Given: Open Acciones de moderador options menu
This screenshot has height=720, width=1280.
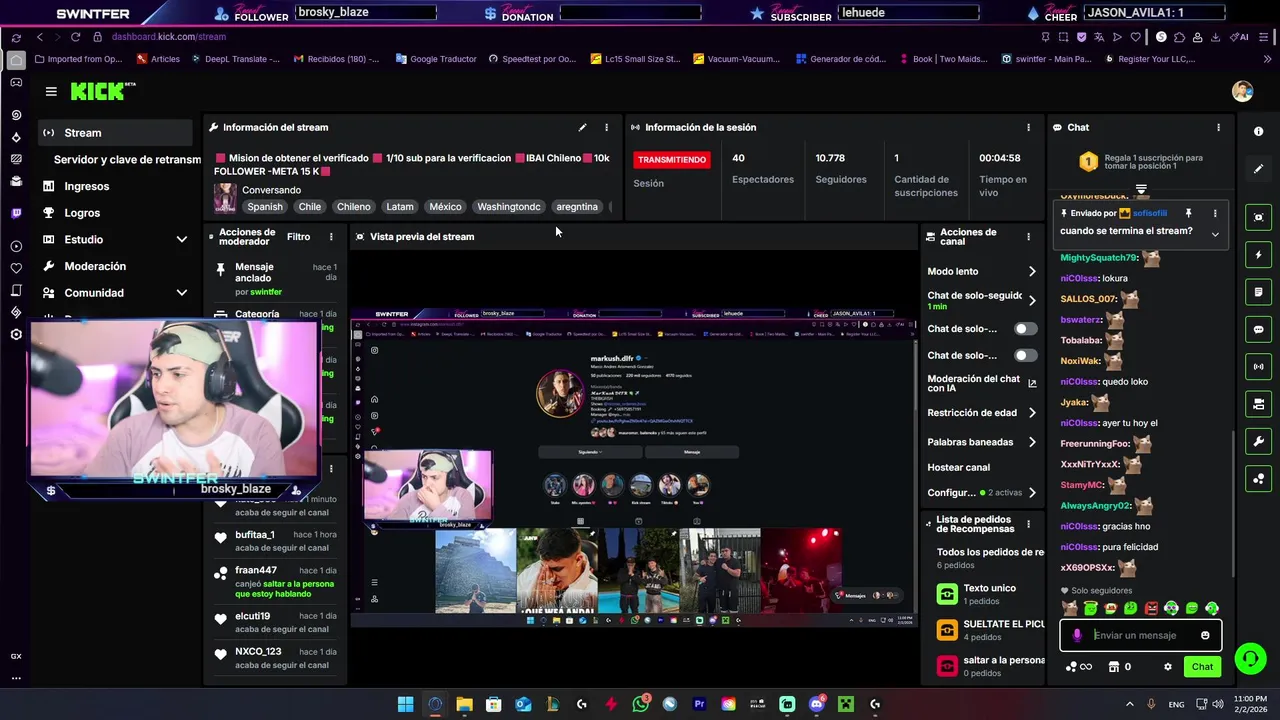Looking at the screenshot, I should [x=331, y=237].
